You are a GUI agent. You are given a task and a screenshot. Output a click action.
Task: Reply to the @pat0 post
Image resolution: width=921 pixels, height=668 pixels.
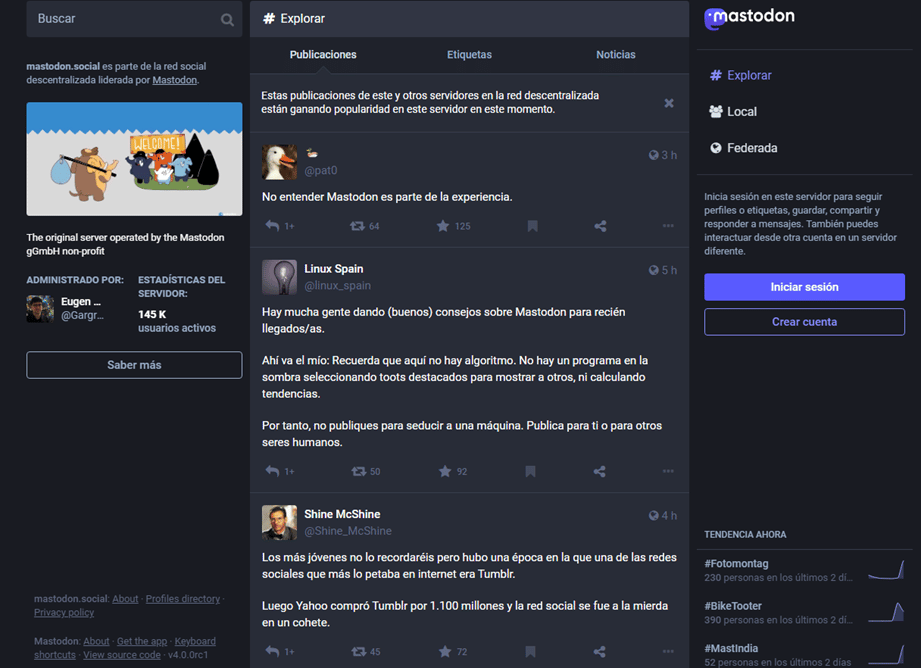pos(272,226)
